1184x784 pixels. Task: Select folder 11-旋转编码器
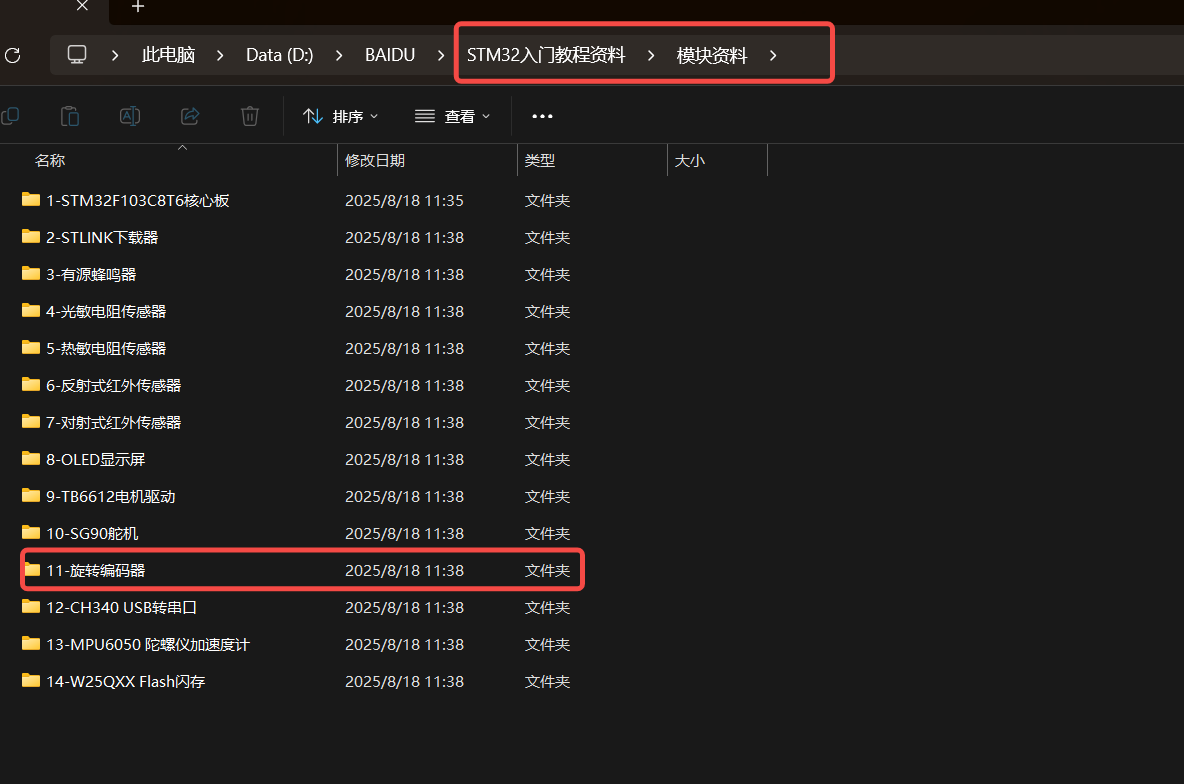[95, 570]
